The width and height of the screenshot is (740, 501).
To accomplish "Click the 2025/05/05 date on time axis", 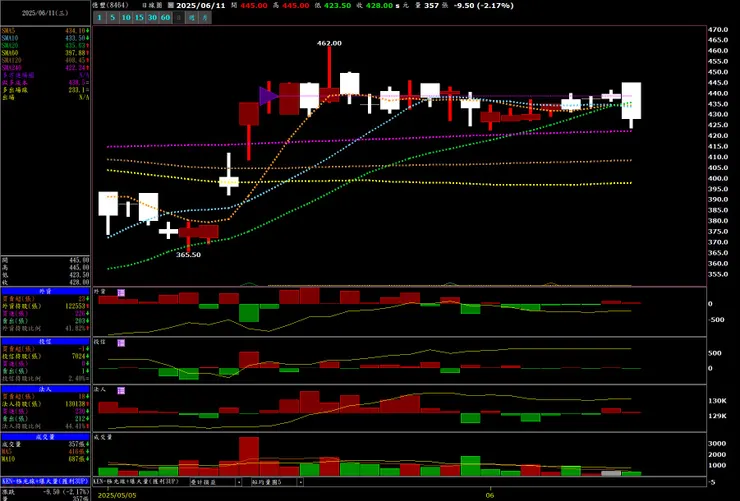I will click(x=117, y=495).
